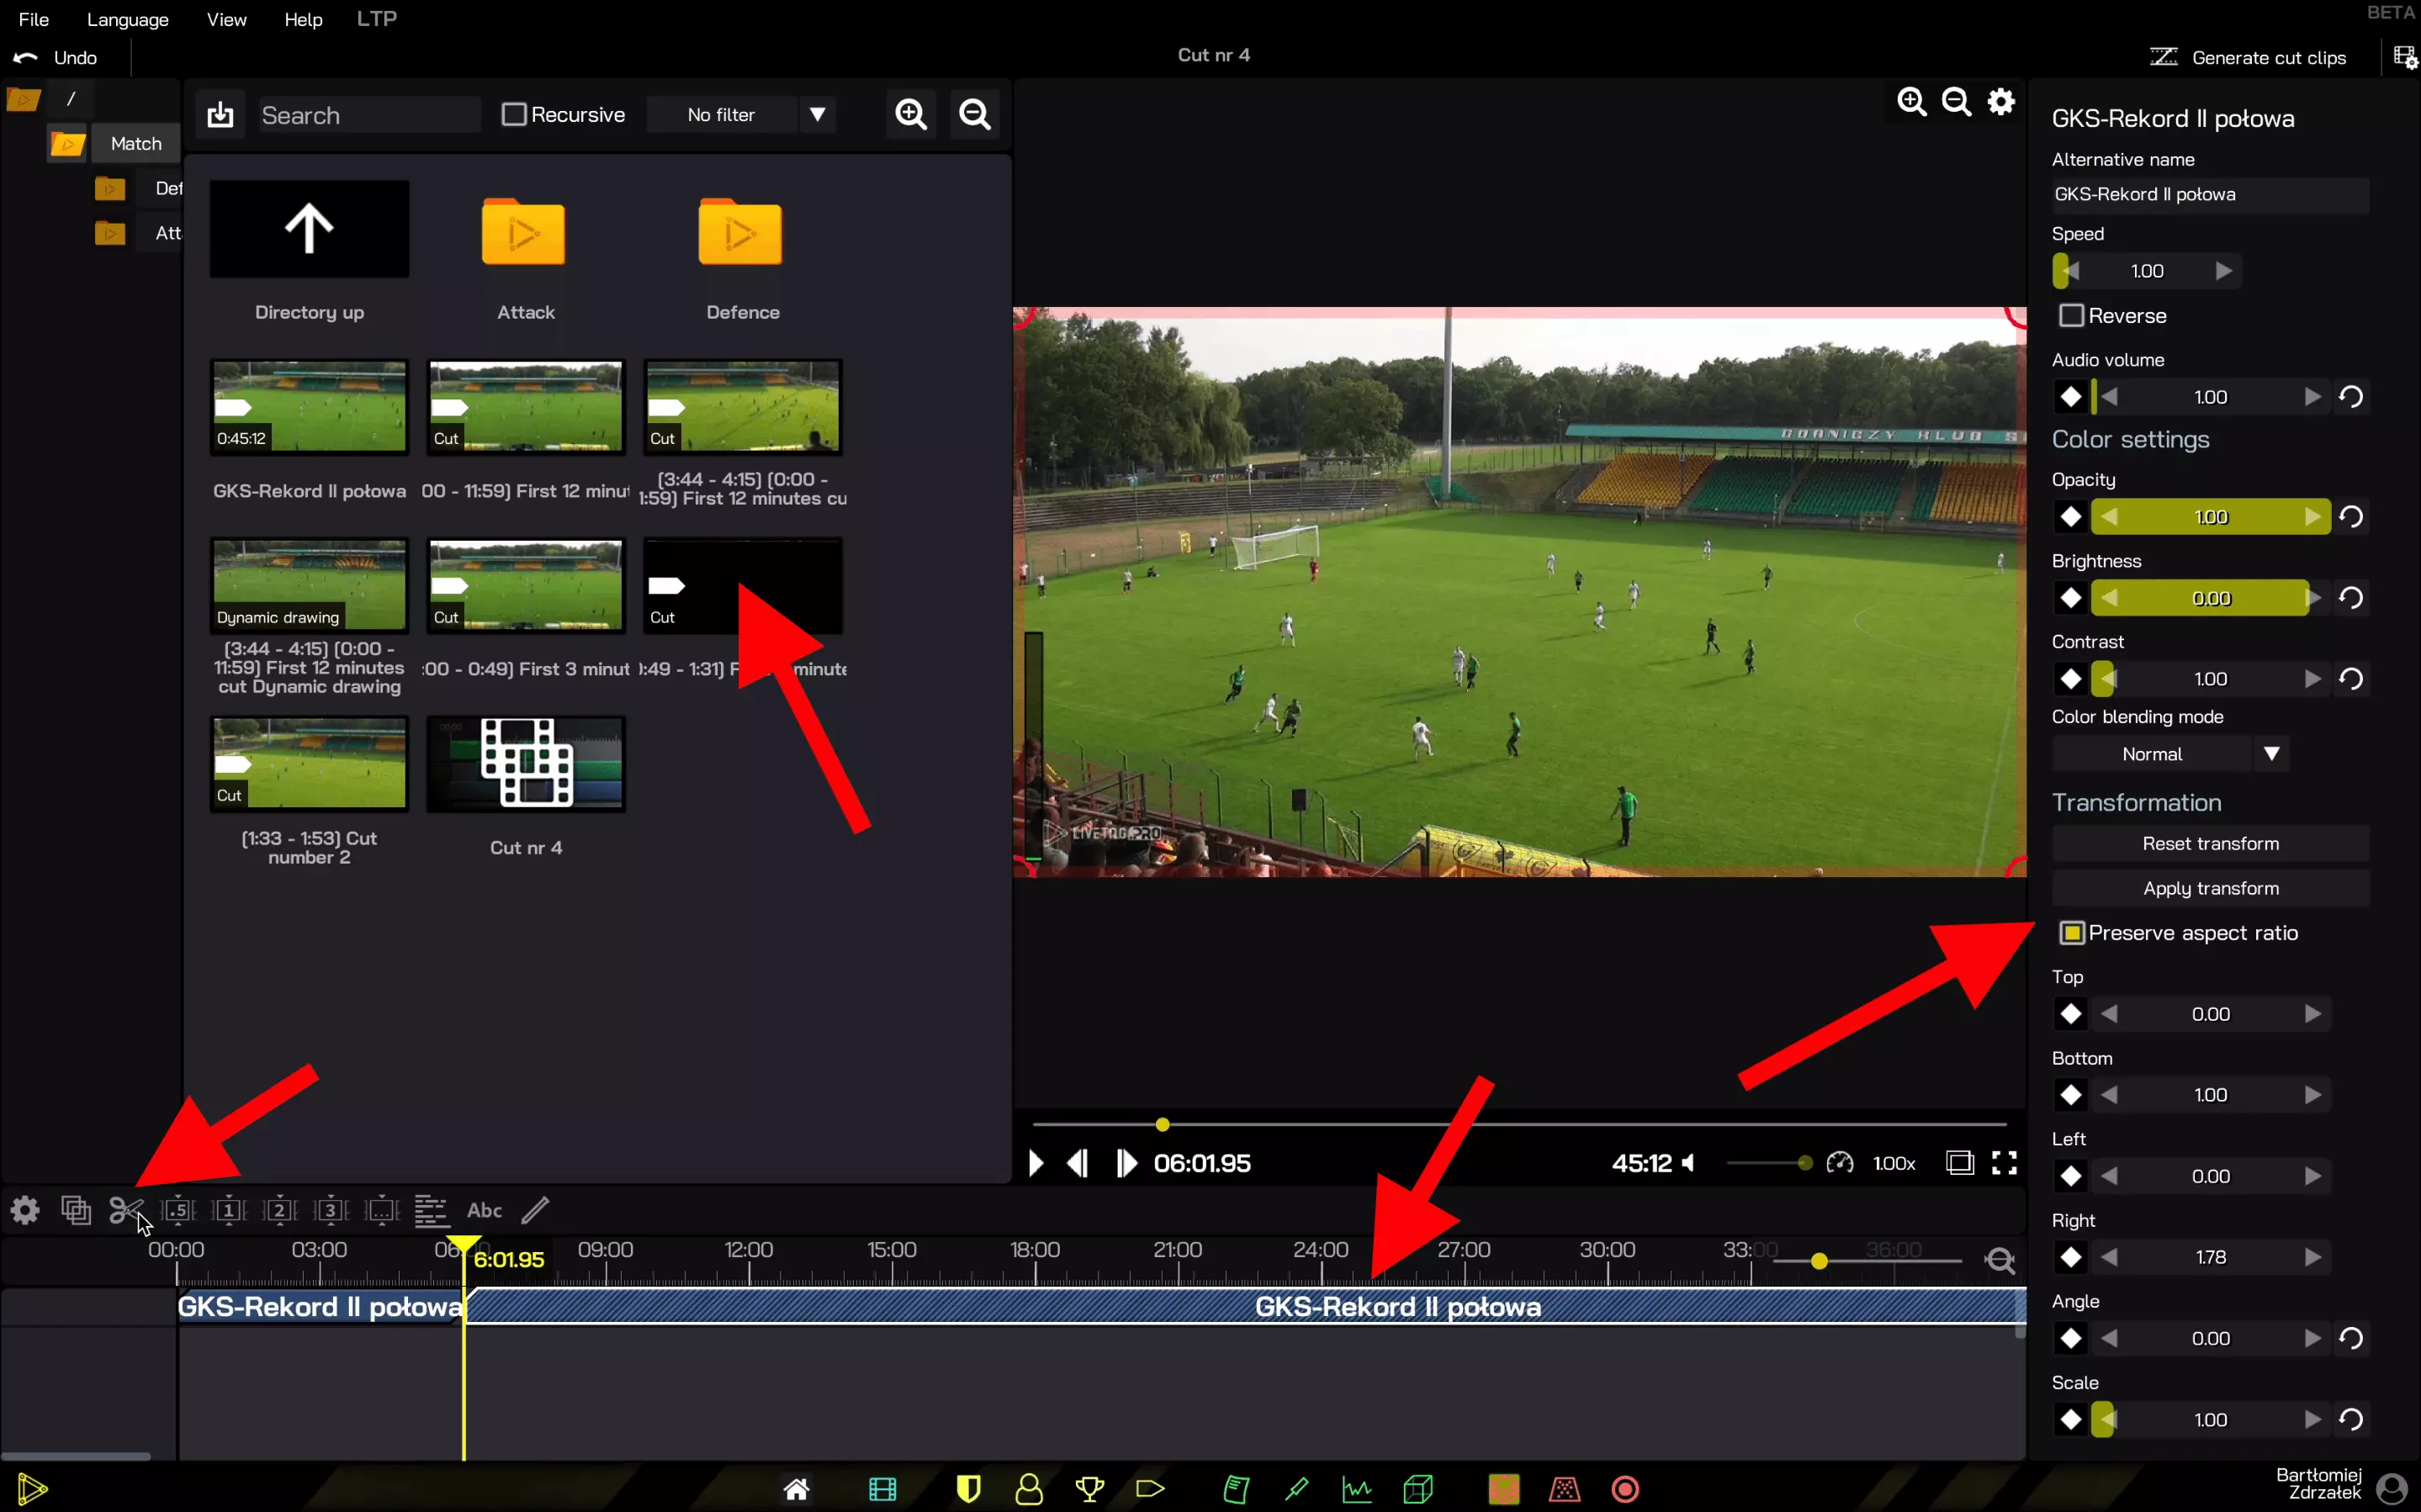Open the View menu
Screen dimensions: 2421x1512
(226, 19)
